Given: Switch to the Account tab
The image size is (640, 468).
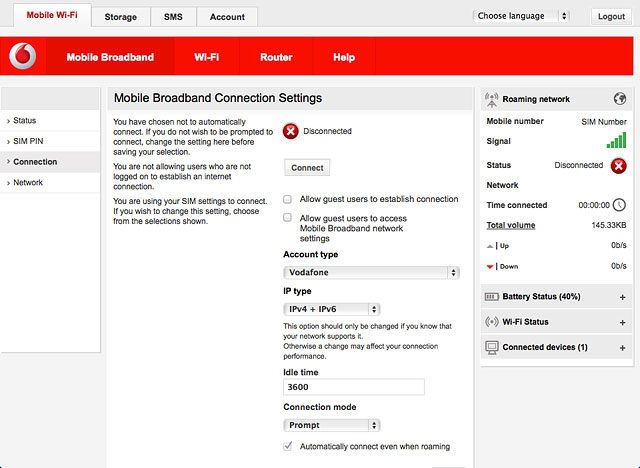Looking at the screenshot, I should (227, 17).
